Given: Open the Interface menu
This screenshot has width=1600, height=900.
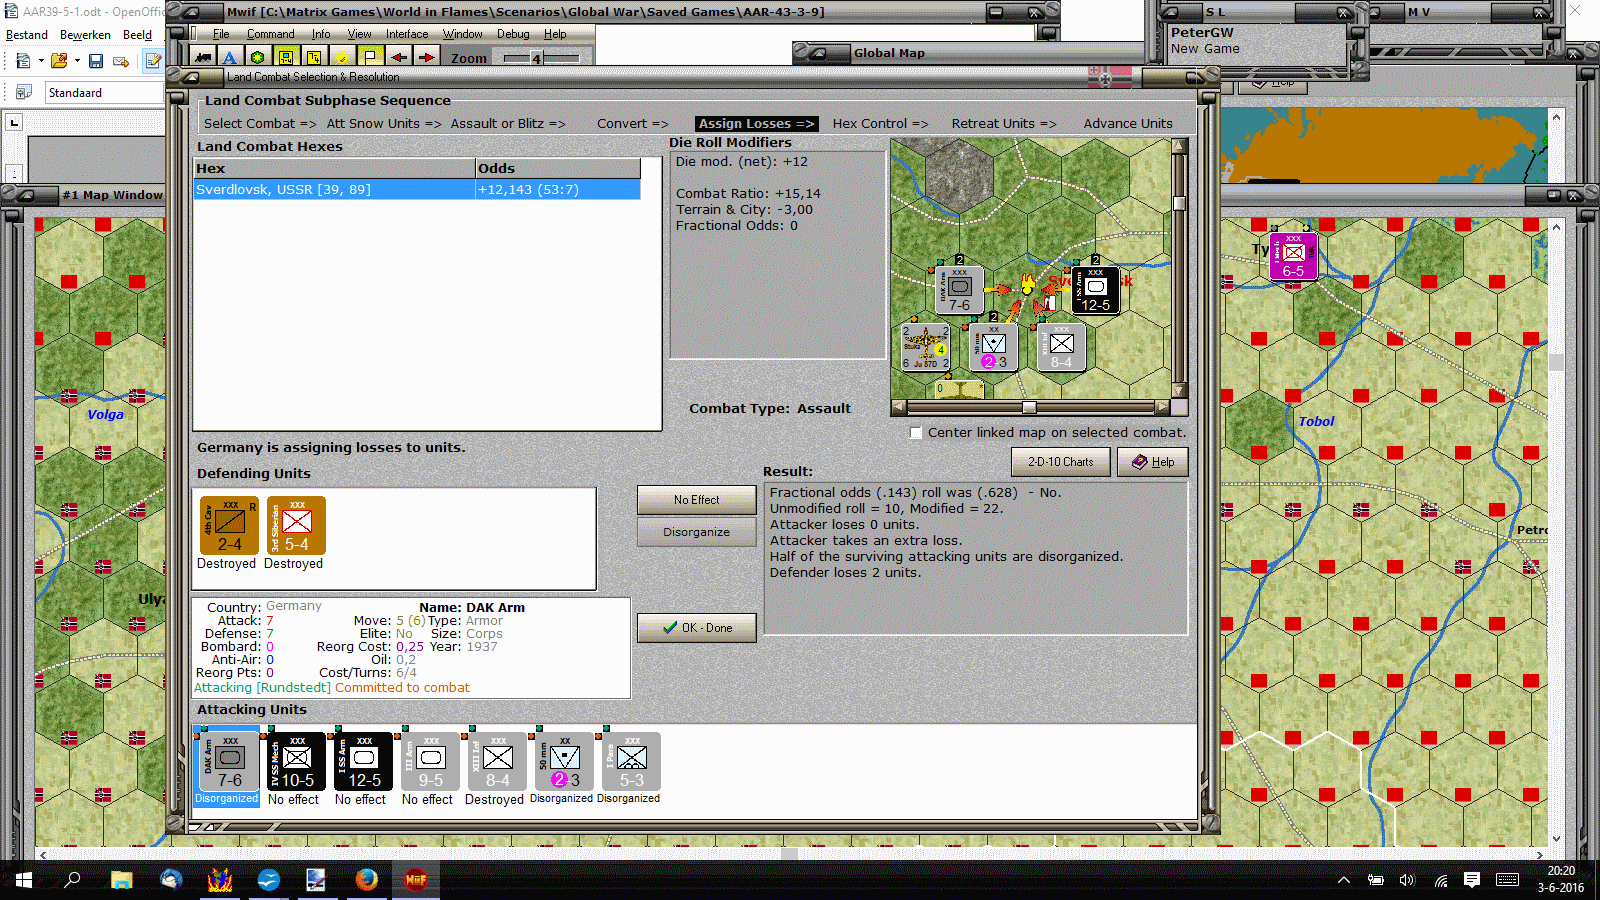Looking at the screenshot, I should (x=407, y=34).
